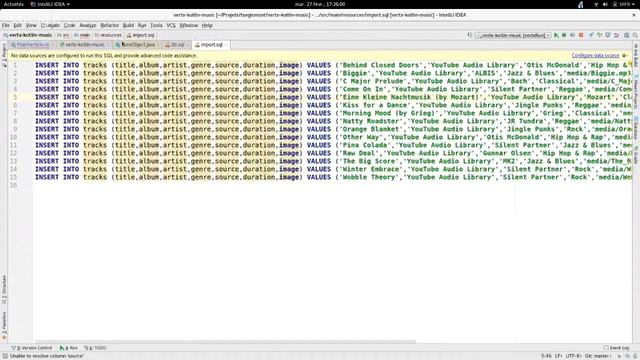Open the Project Structure icon
The width and height of the screenshot is (640, 360).
tap(627, 36)
